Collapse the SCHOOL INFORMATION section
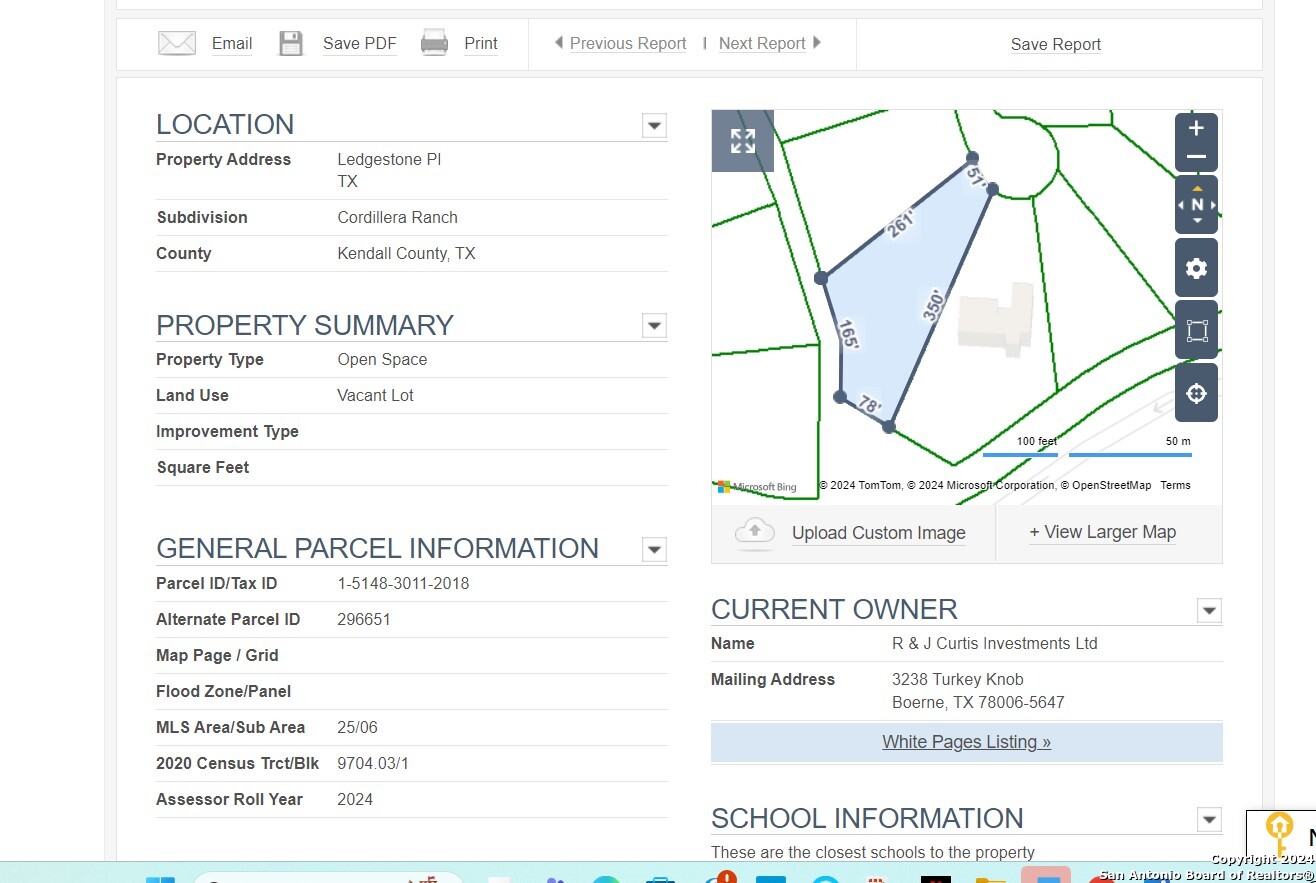Image resolution: width=1316 pixels, height=883 pixels. (1209, 819)
